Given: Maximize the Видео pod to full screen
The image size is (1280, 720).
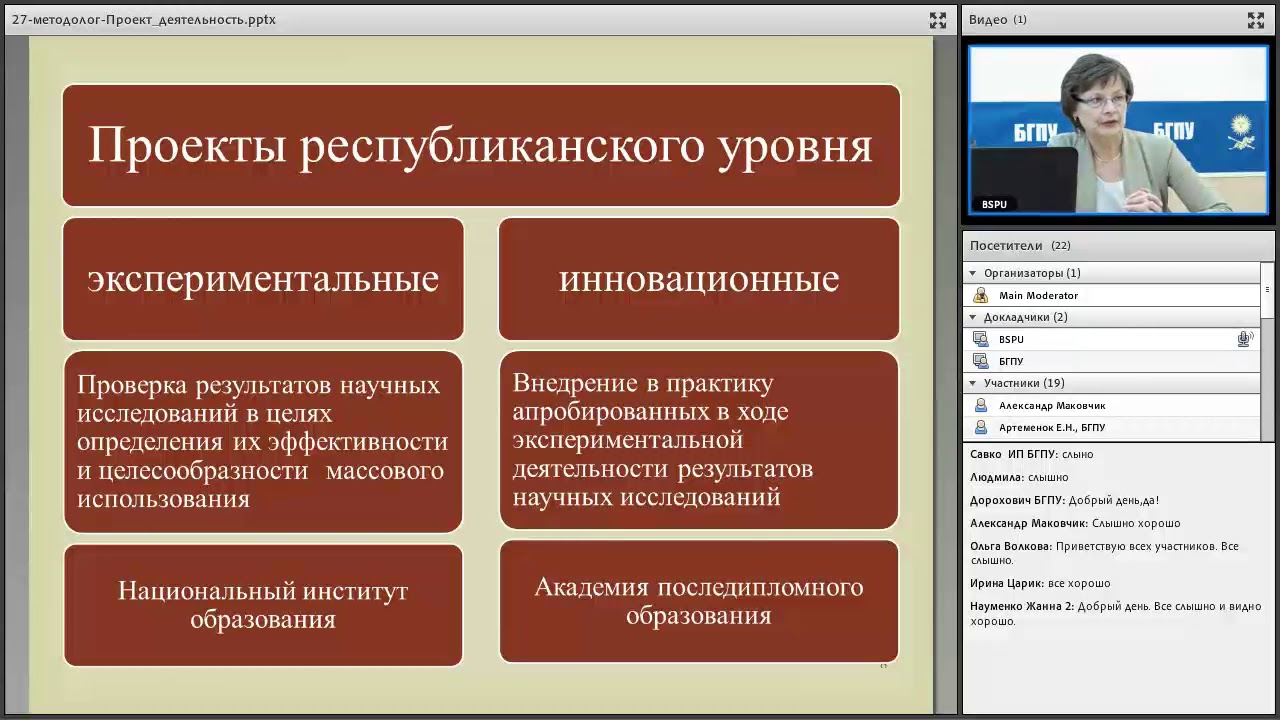Looking at the screenshot, I should [x=1256, y=20].
